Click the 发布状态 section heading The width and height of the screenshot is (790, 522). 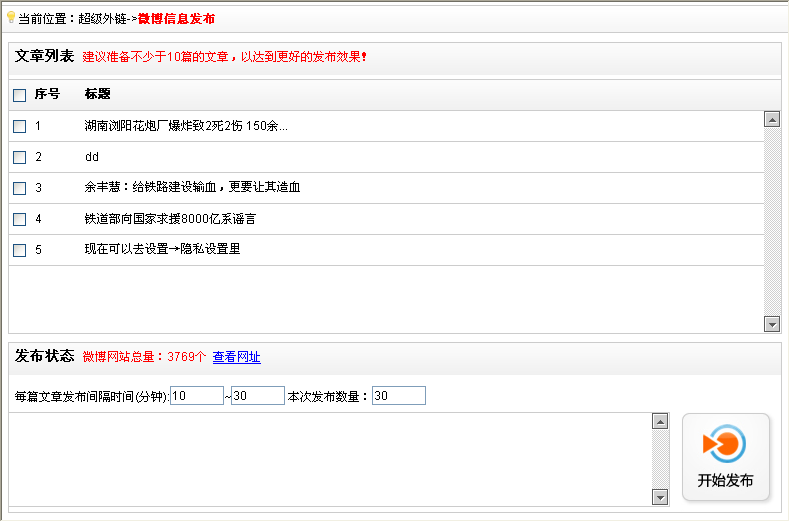pyautogui.click(x=44, y=356)
